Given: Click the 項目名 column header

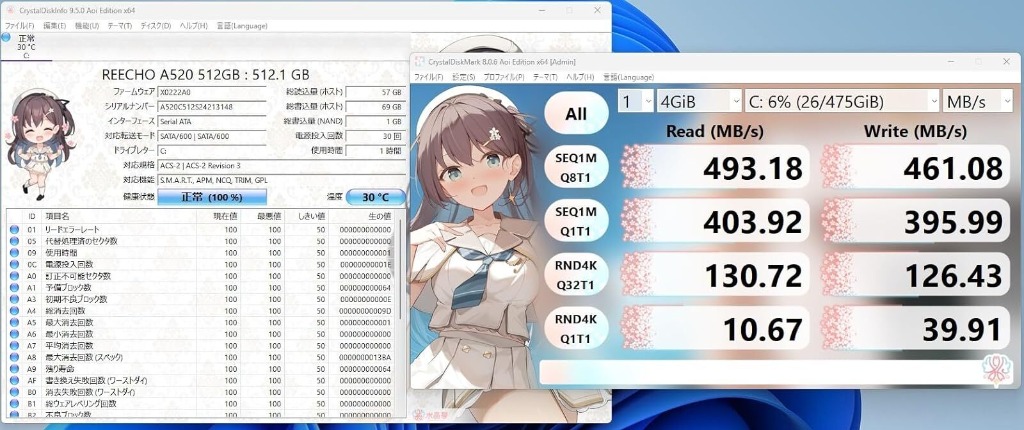Looking at the screenshot, I should point(118,216).
